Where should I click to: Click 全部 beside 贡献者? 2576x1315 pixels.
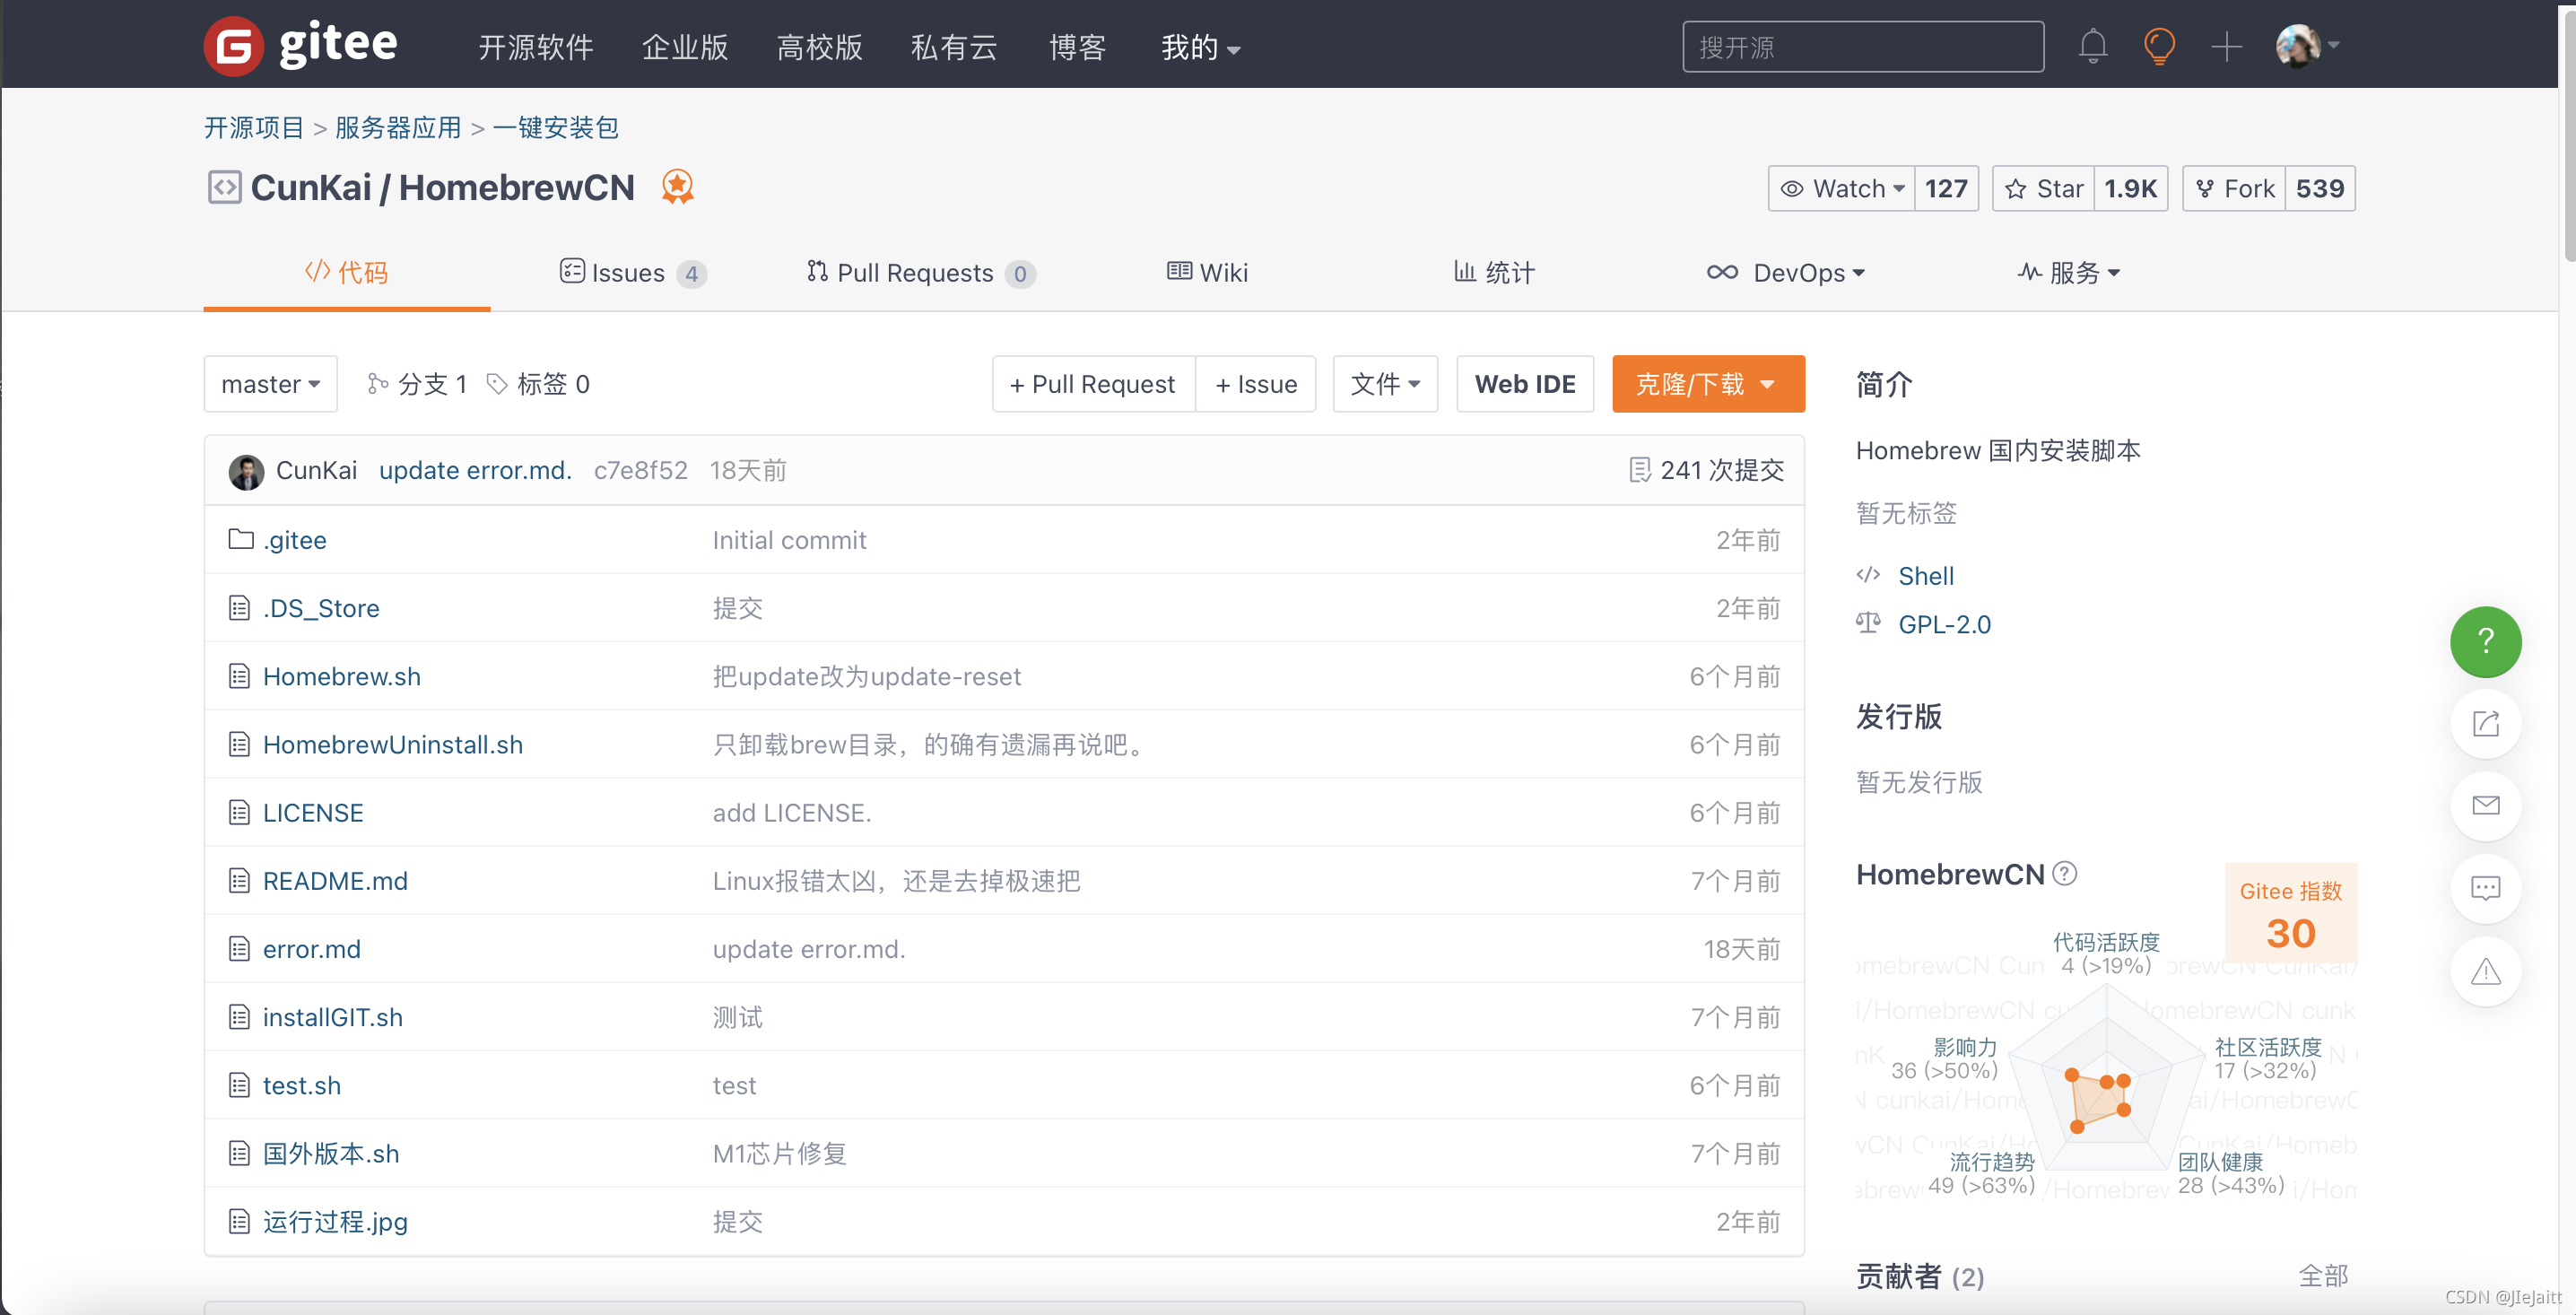tap(2322, 1275)
